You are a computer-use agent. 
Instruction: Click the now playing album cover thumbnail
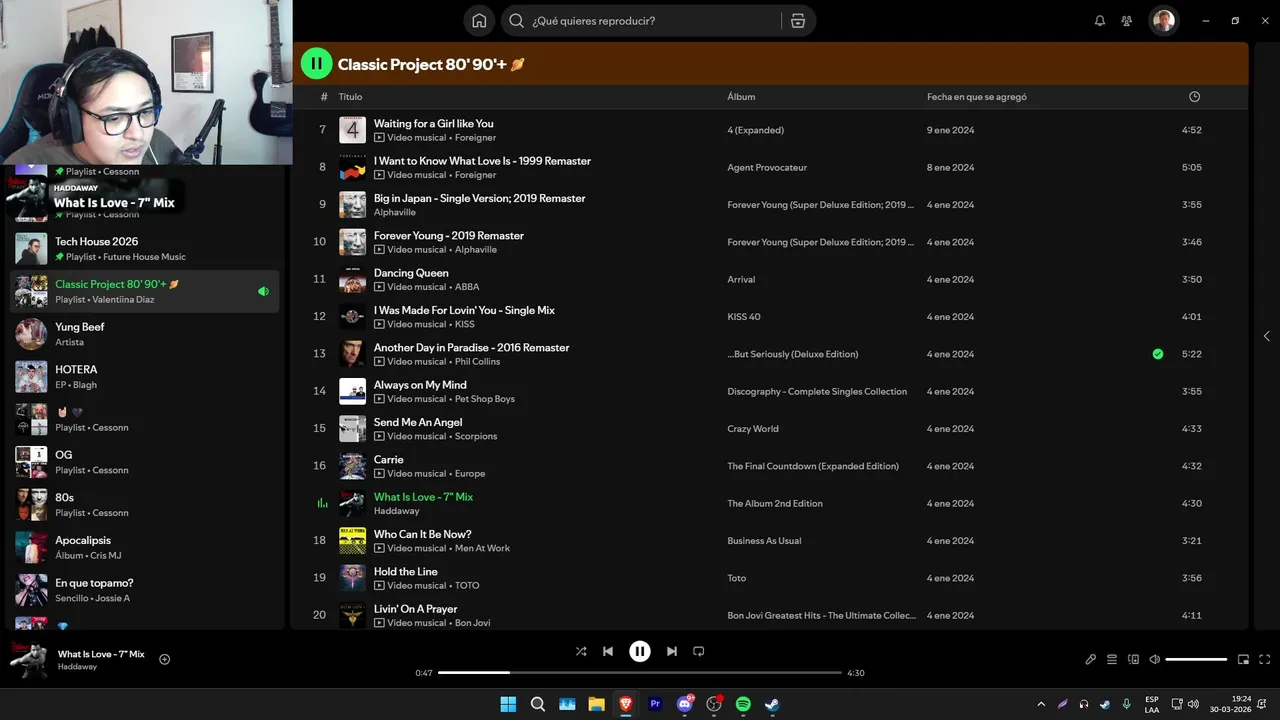click(28, 660)
